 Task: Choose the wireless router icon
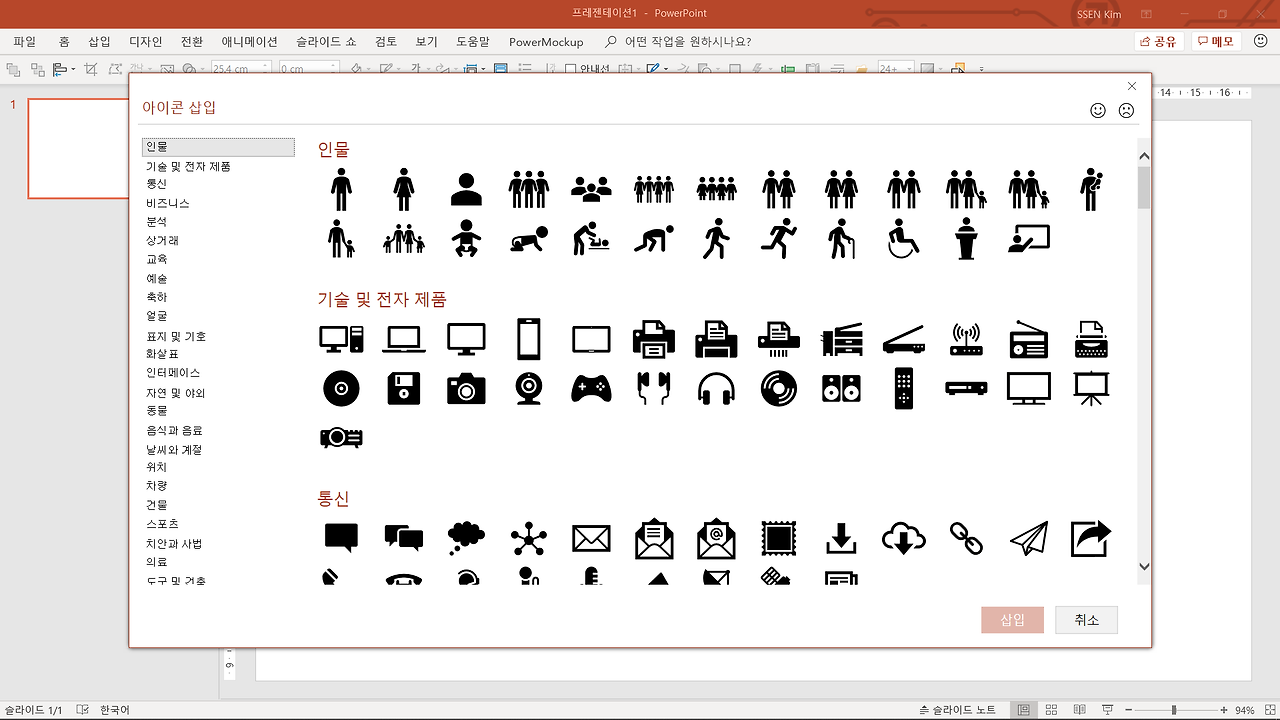(966, 339)
